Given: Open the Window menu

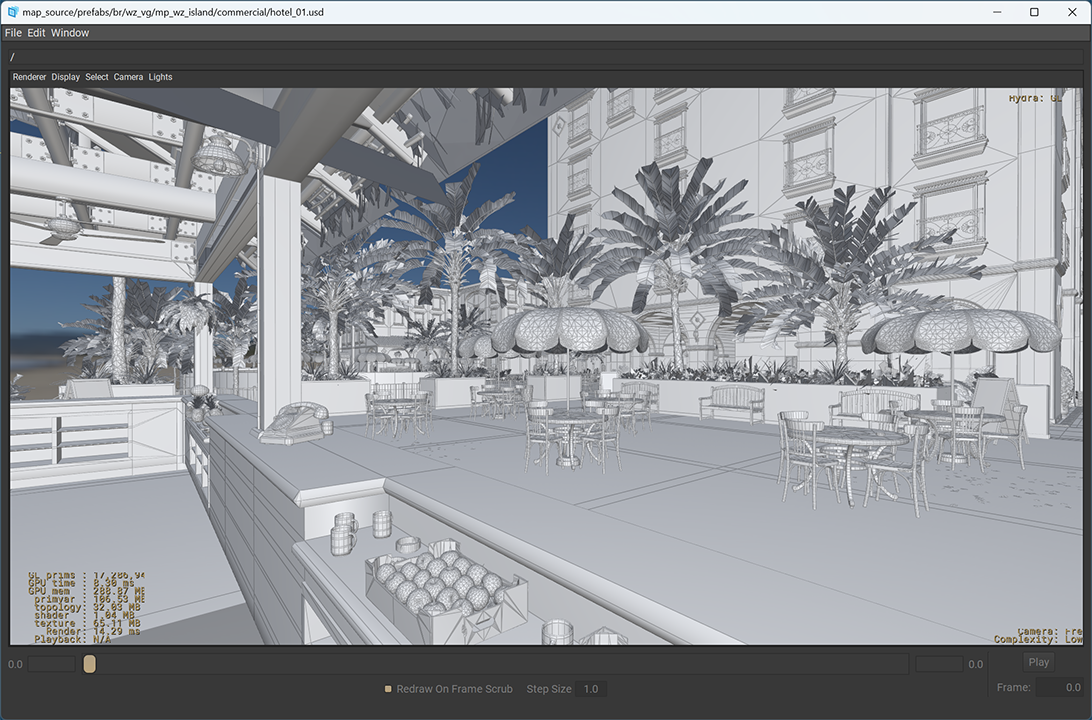Looking at the screenshot, I should pyautogui.click(x=70, y=33).
